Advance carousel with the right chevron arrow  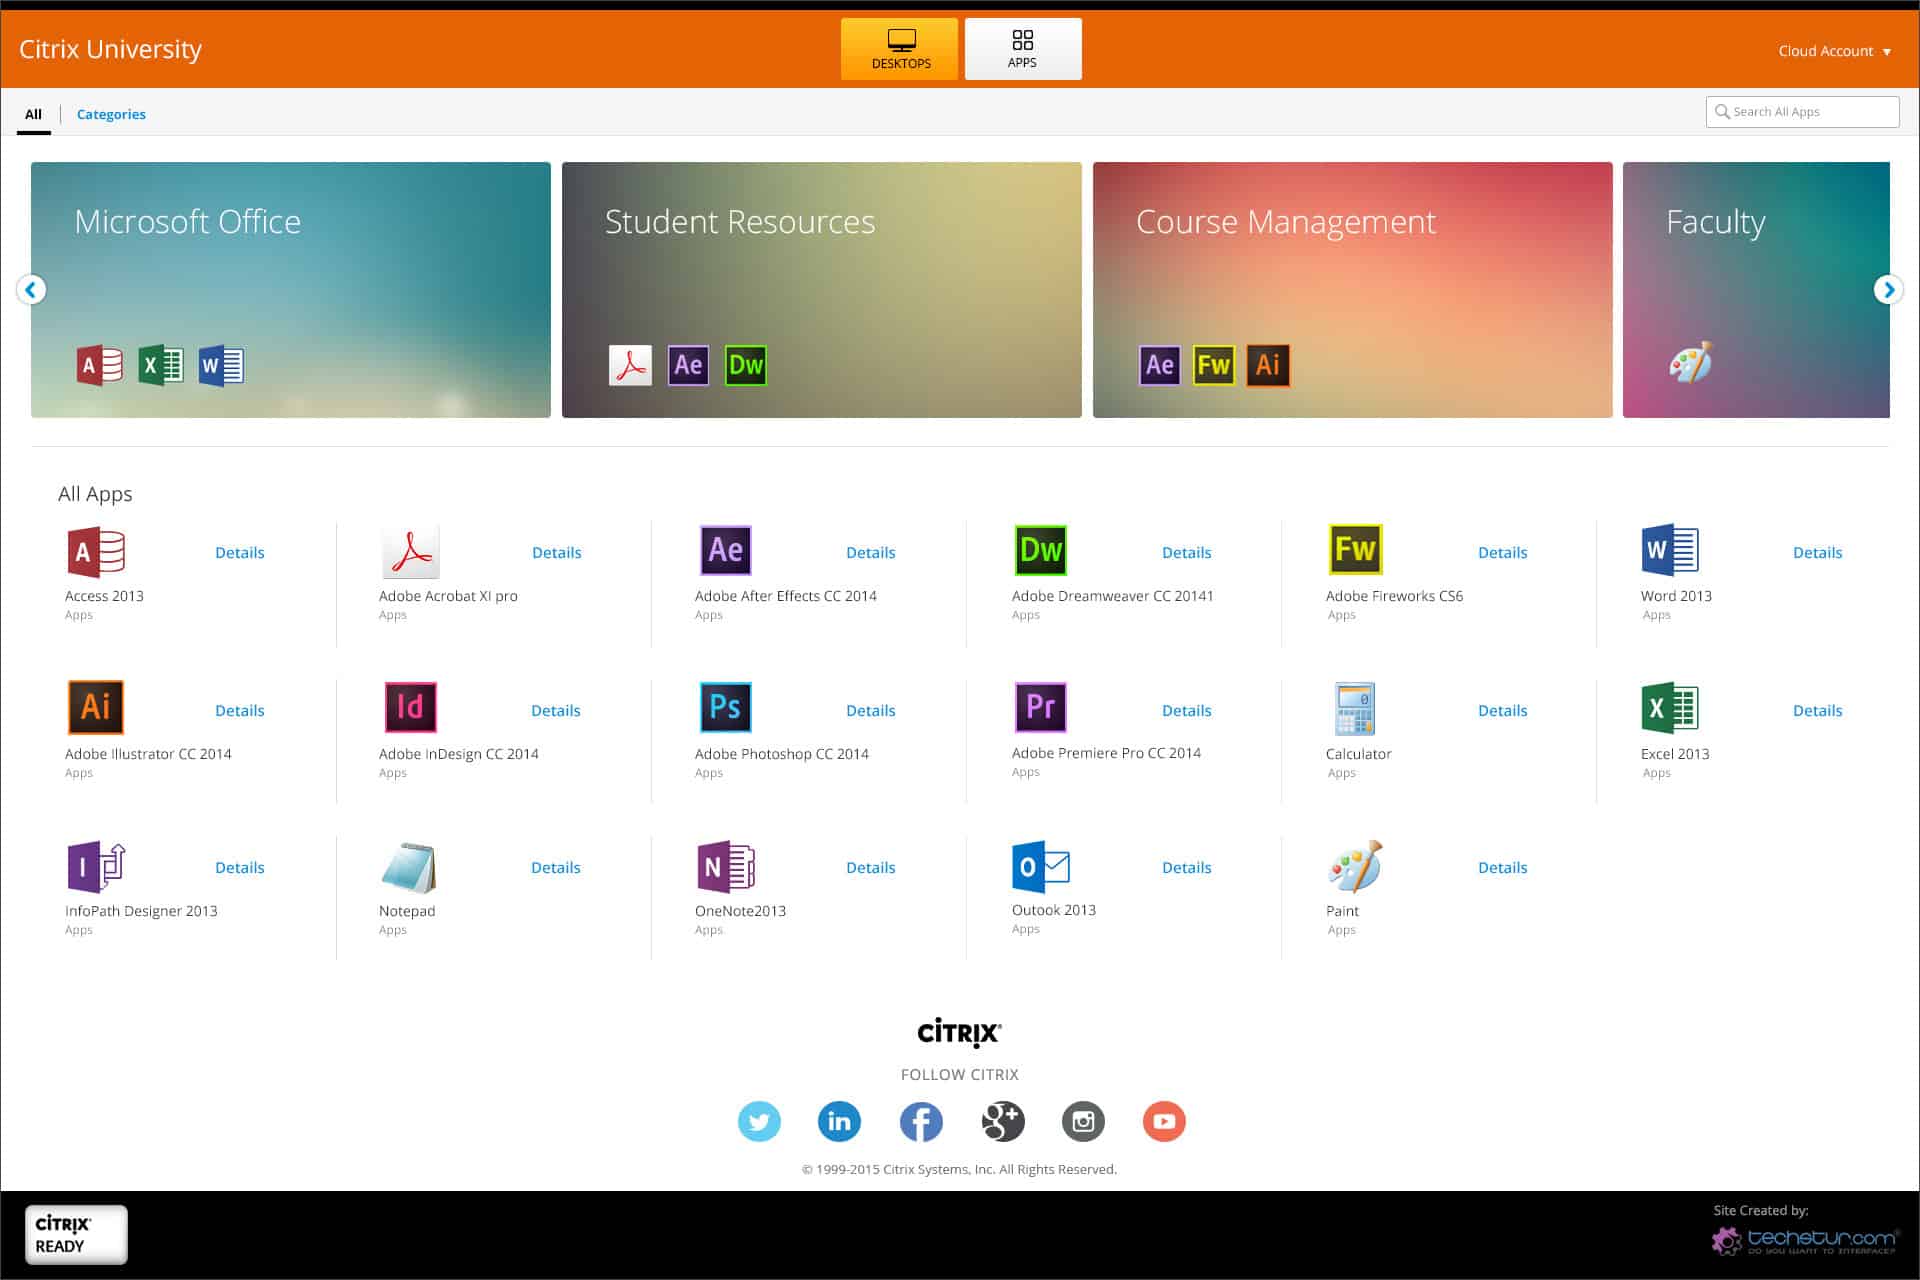(1888, 289)
